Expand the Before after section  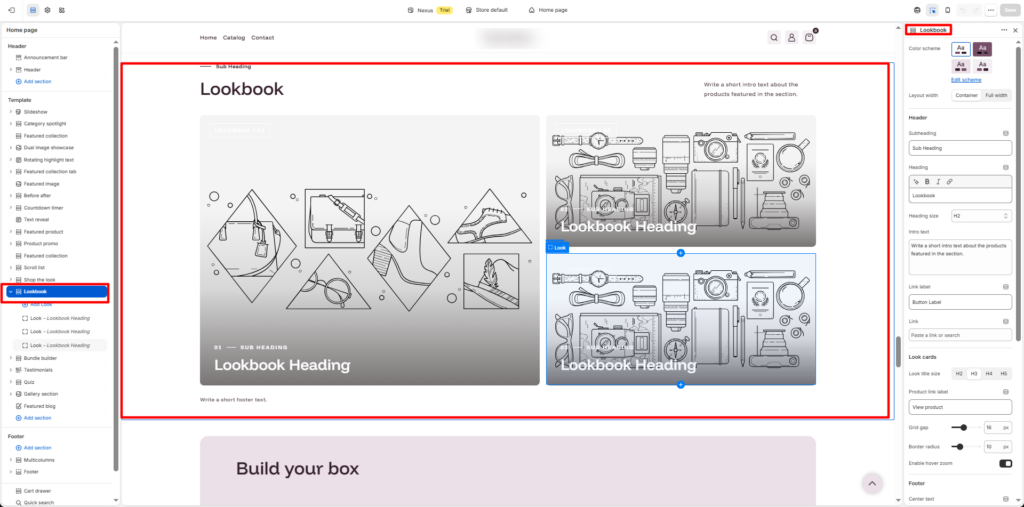click(x=10, y=195)
